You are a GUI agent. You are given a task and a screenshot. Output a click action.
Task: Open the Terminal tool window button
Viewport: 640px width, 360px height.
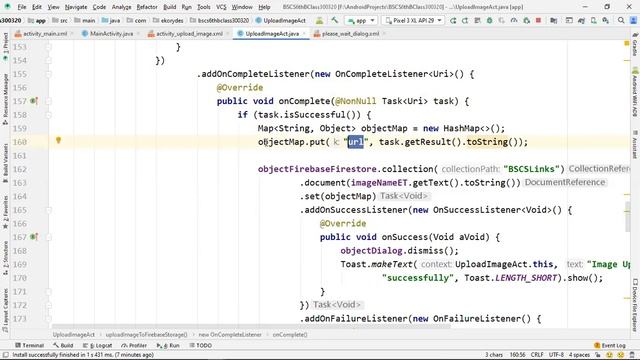pyautogui.click(x=29, y=345)
